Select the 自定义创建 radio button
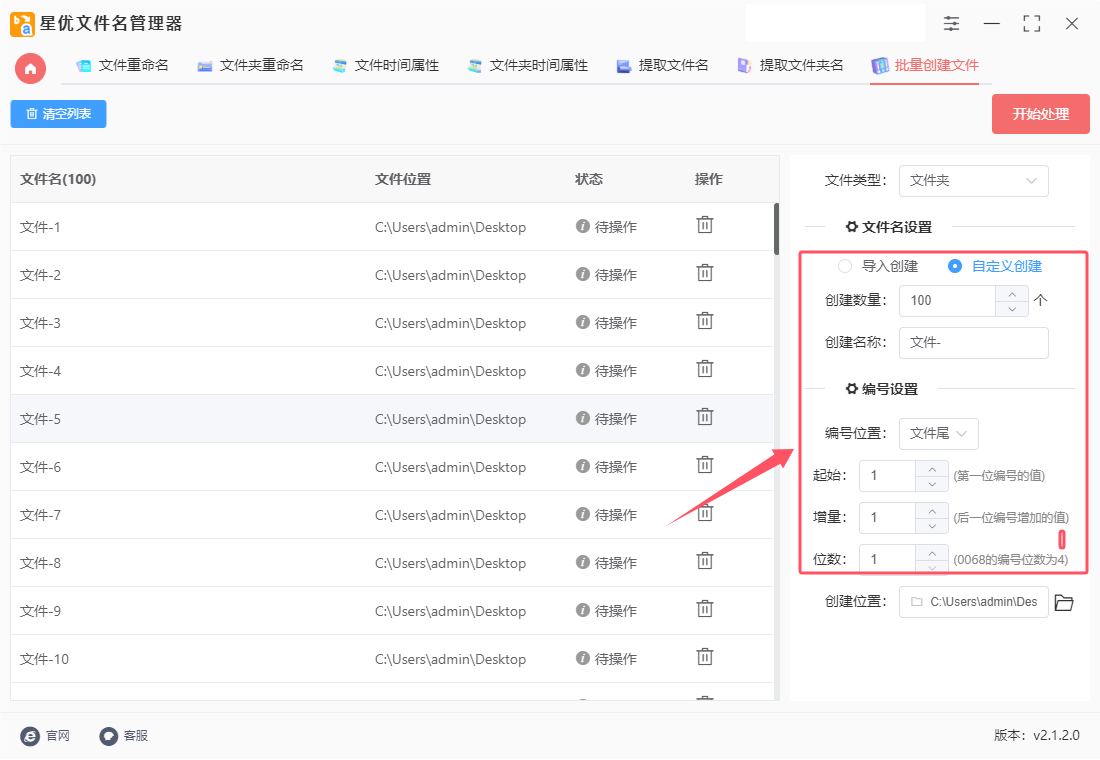The width and height of the screenshot is (1100, 760). tap(954, 266)
